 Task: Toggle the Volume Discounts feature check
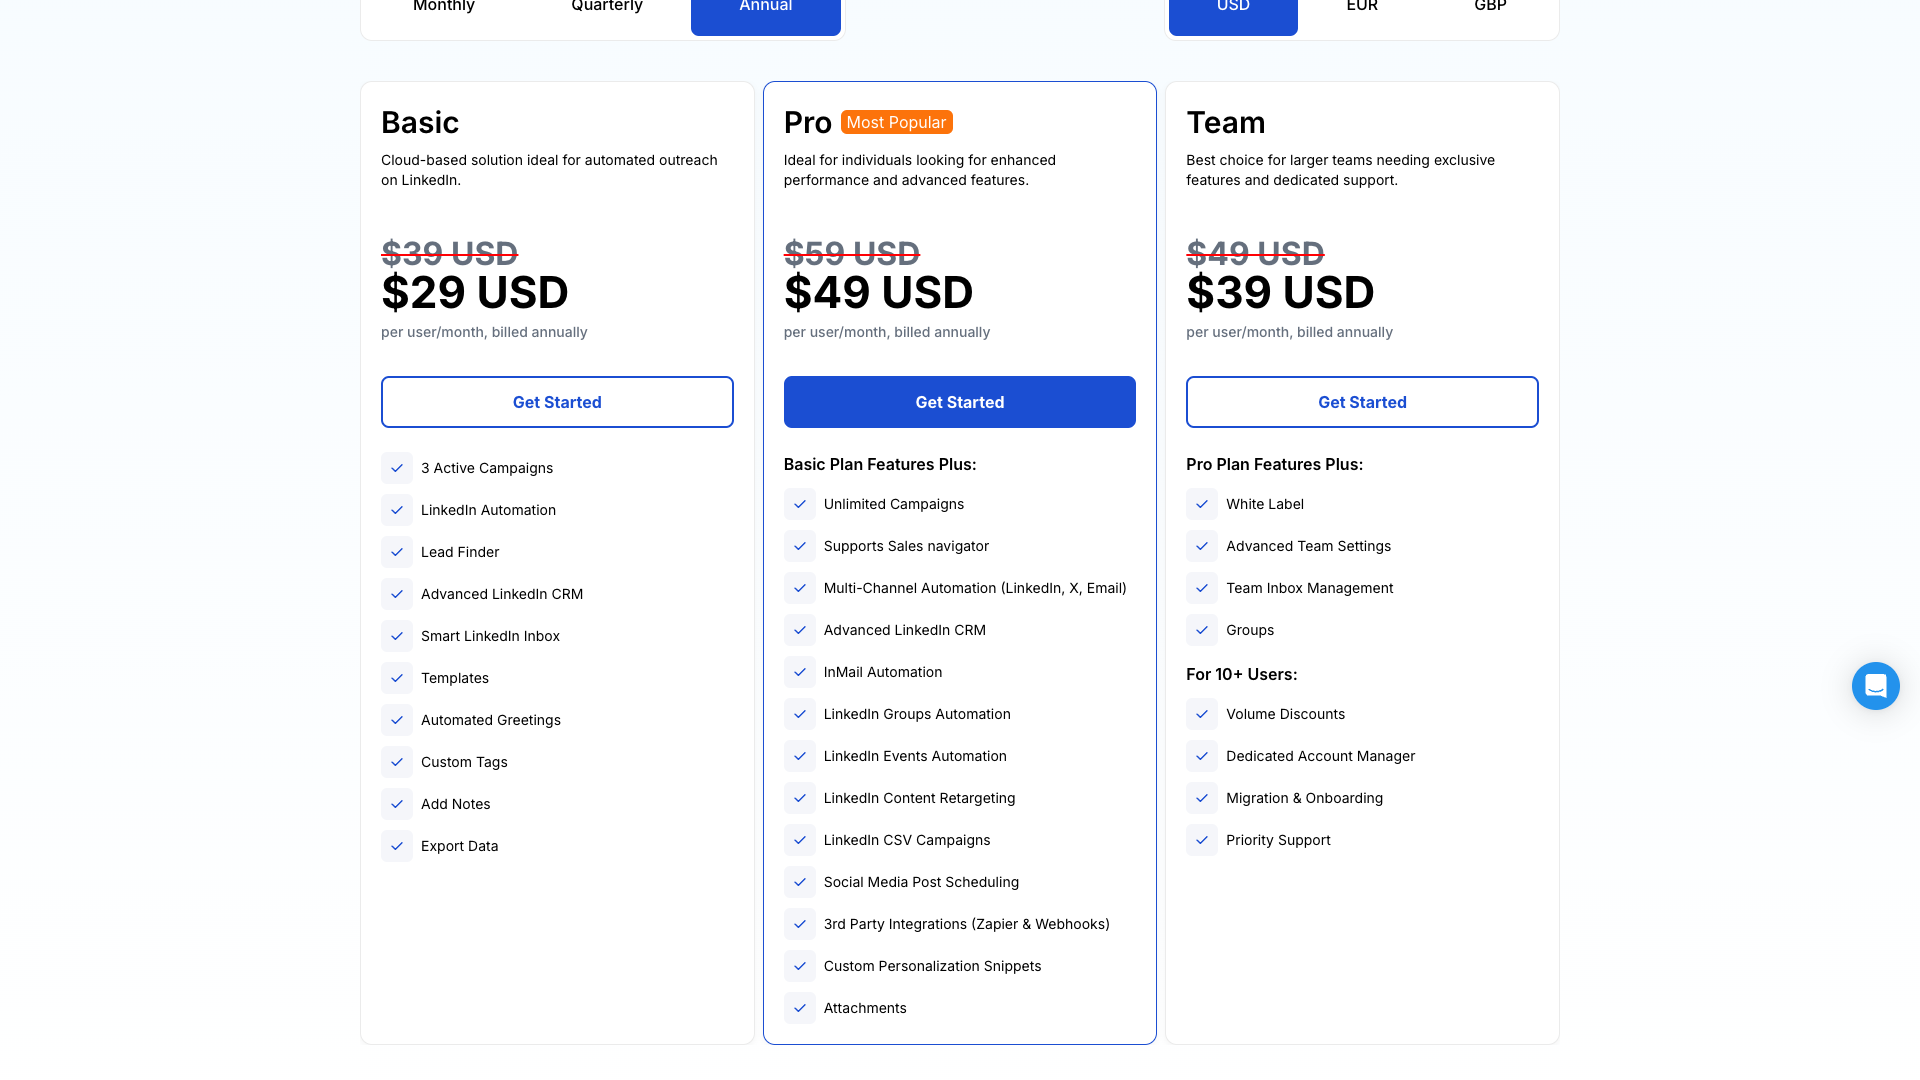(1202, 714)
